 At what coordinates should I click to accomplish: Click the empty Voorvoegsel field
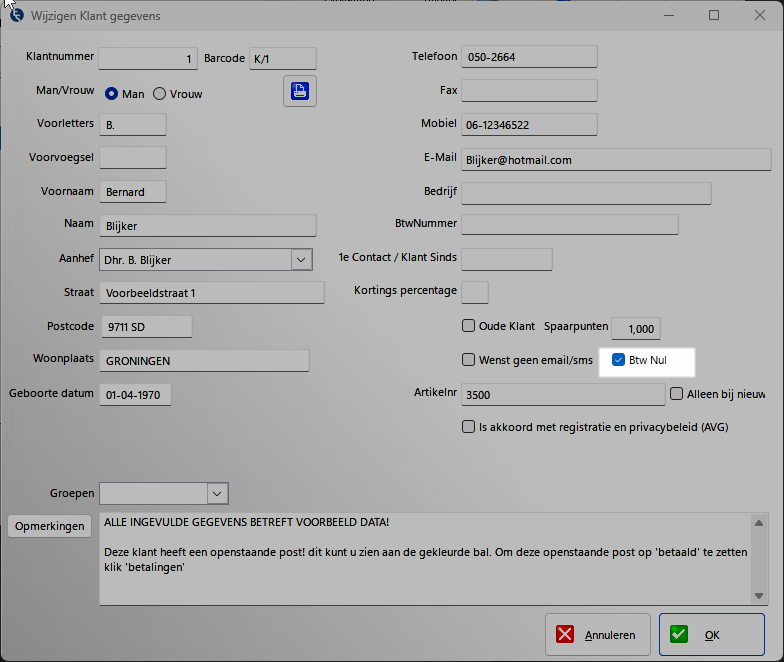[x=133, y=158]
